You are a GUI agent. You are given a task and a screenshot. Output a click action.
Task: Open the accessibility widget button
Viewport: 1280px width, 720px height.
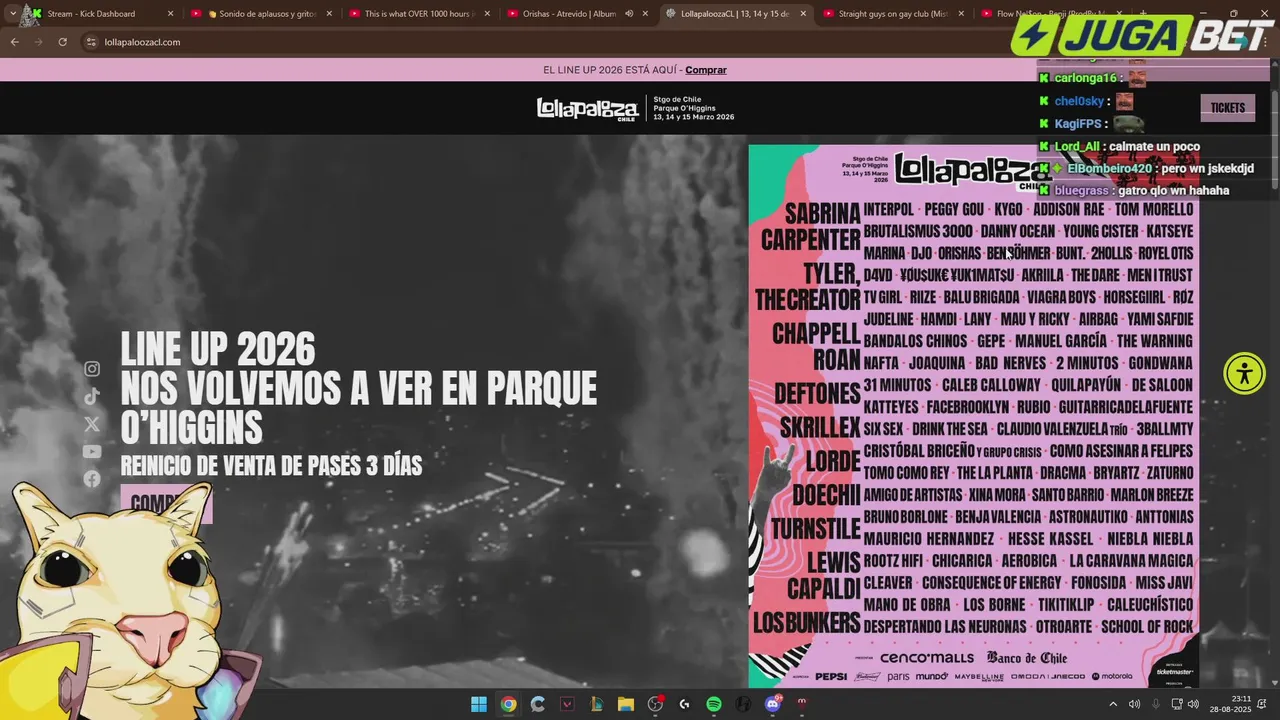click(1244, 374)
